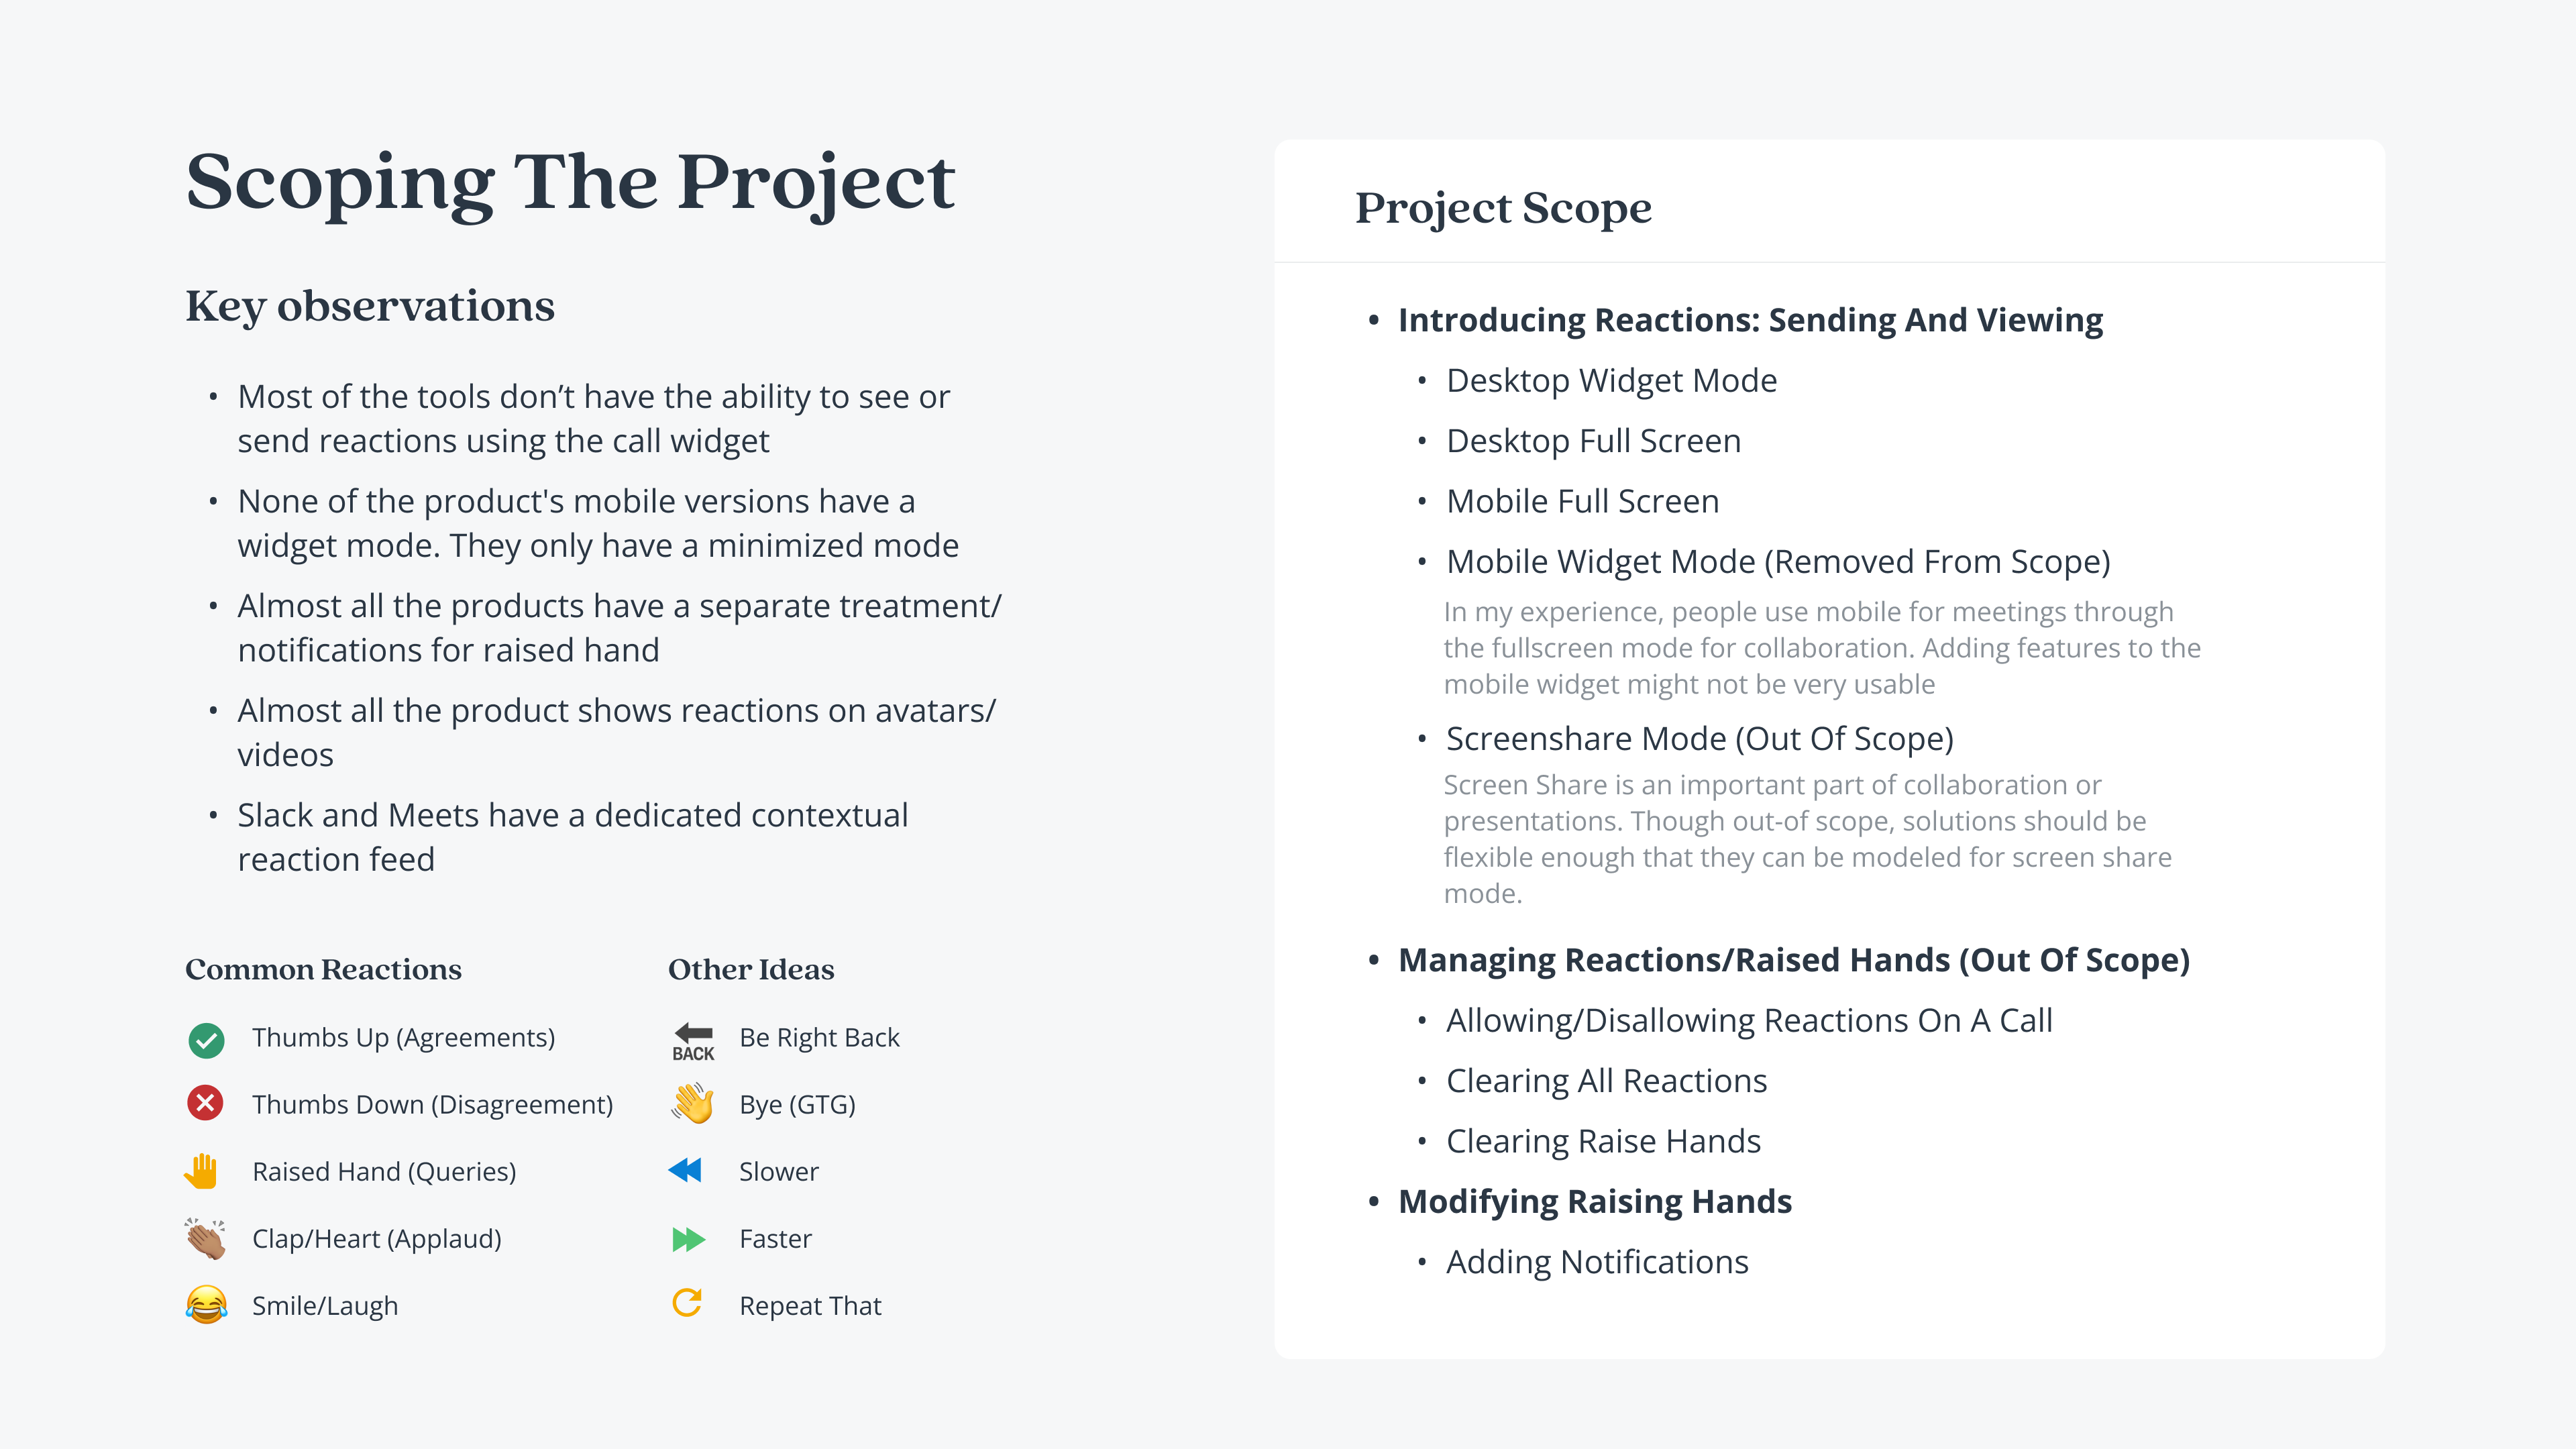
Task: Click the green fast-forward Faster icon
Action: coord(688,1239)
